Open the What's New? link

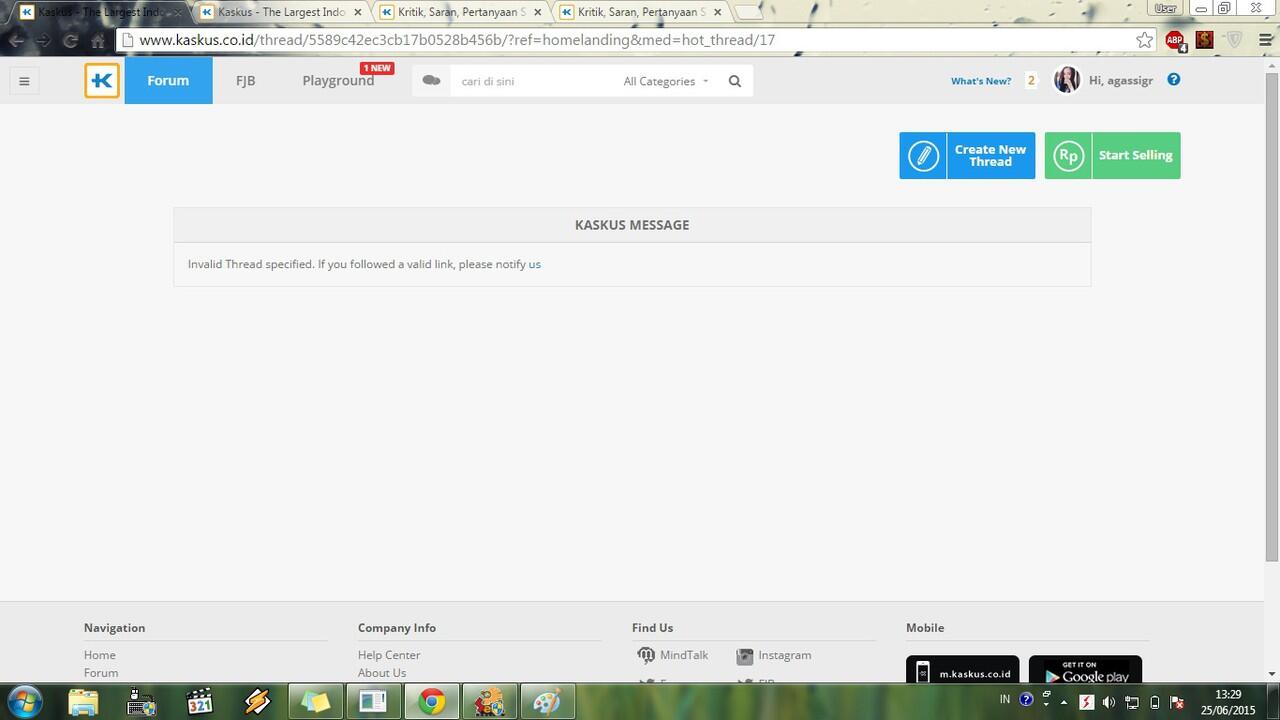[981, 81]
